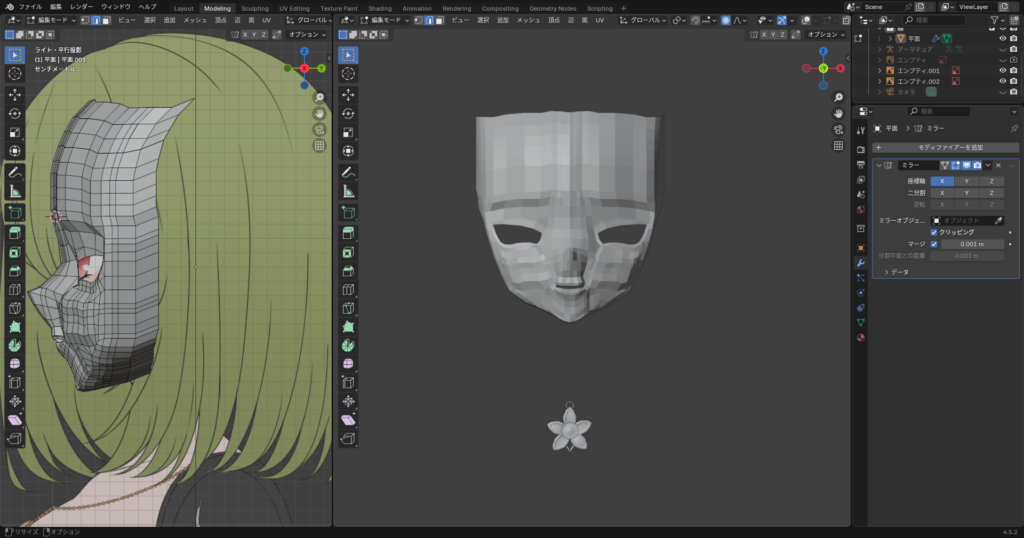1024x538 pixels.
Task: Click the zoom magnifier gizmo in right viewport
Action: [x=839, y=97]
